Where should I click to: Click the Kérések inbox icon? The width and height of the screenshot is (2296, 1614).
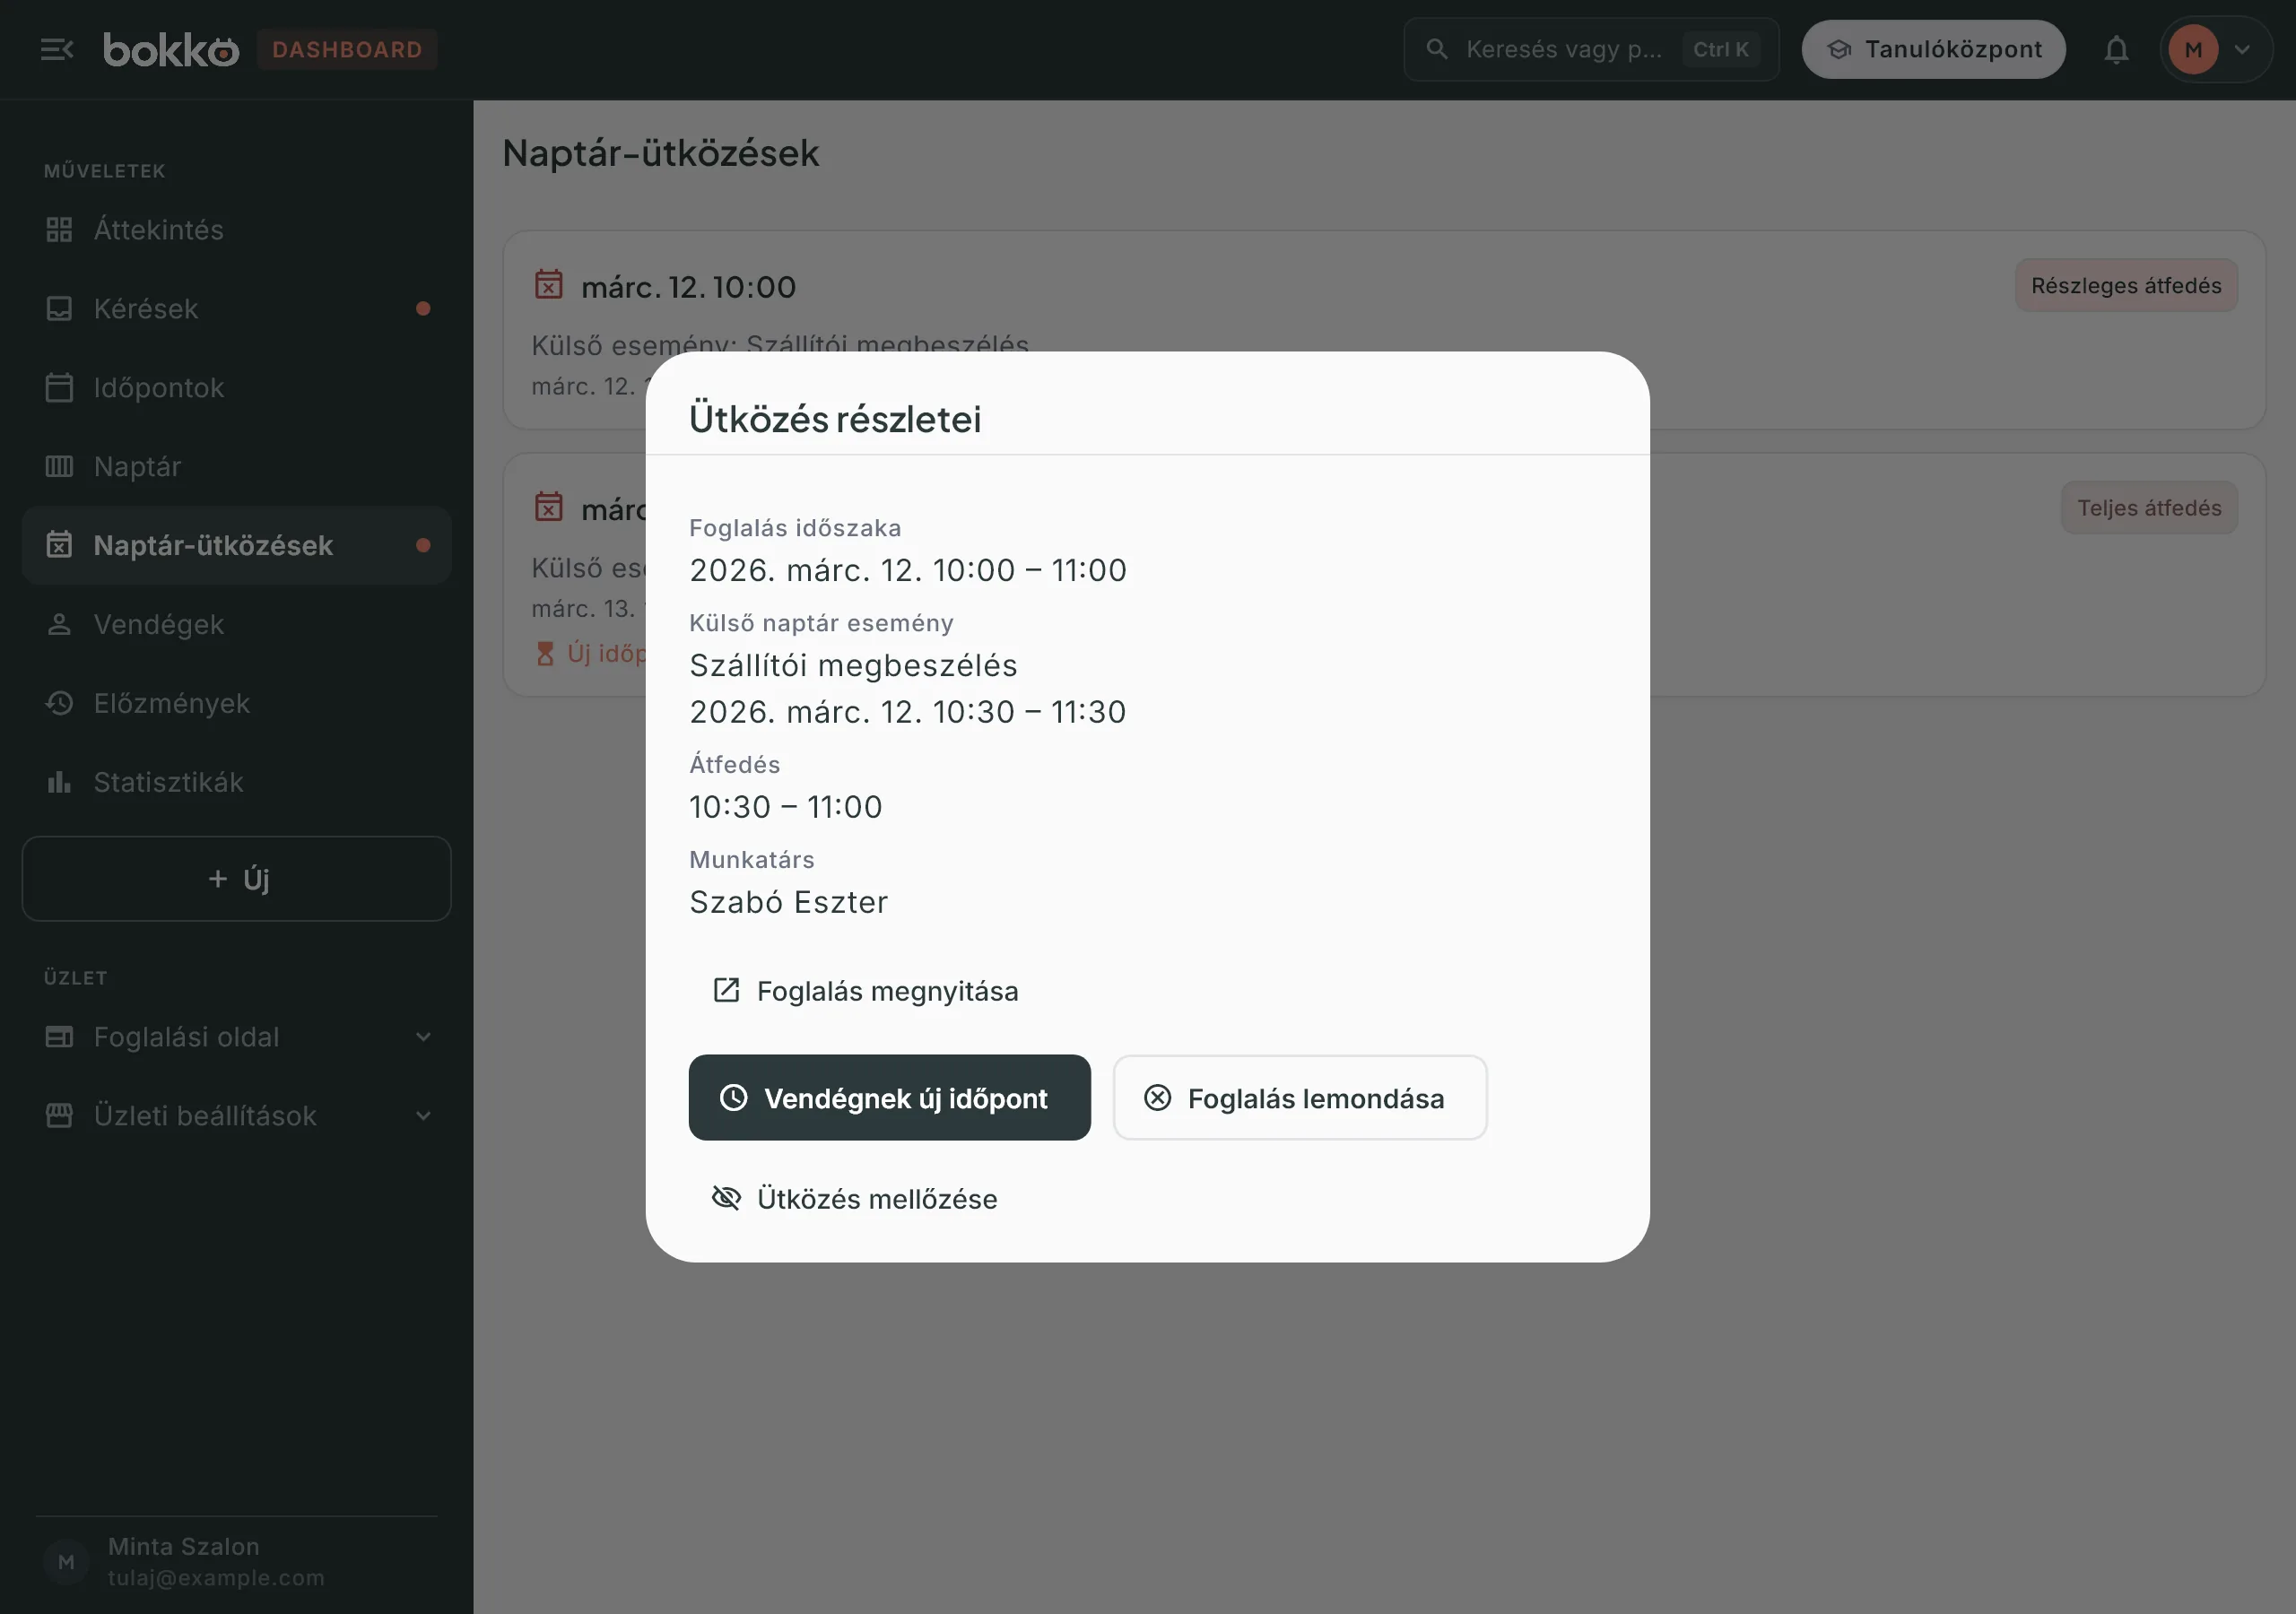pyautogui.click(x=59, y=308)
